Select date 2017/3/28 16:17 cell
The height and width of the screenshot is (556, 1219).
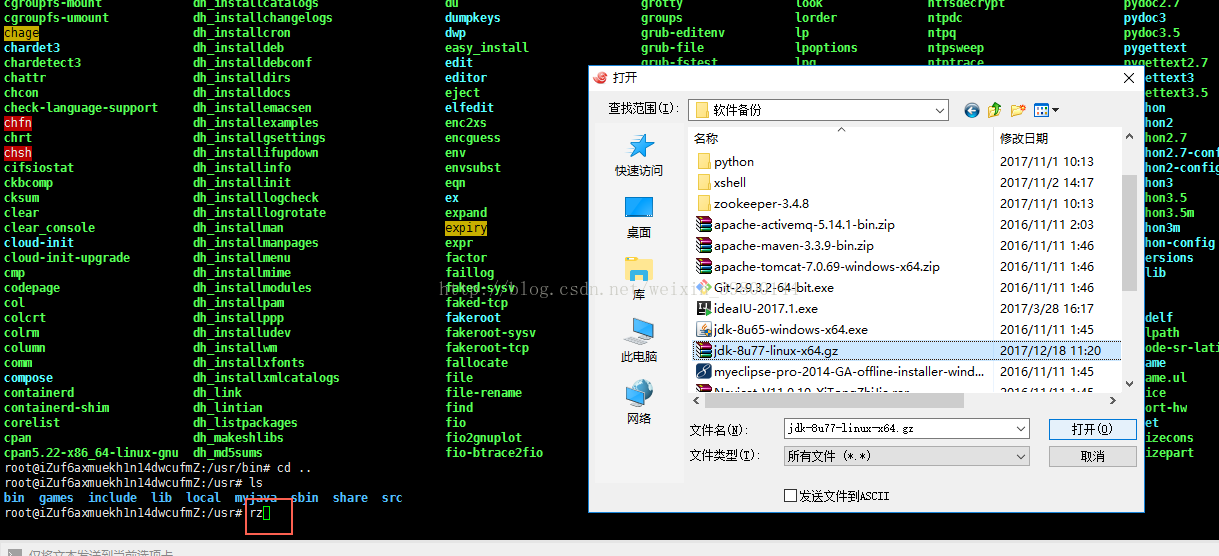(1047, 308)
